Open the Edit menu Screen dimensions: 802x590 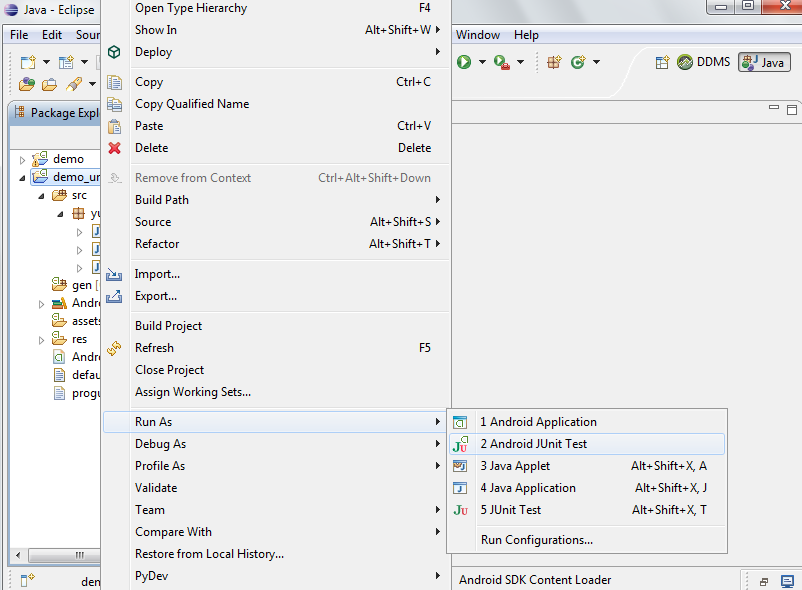[52, 35]
